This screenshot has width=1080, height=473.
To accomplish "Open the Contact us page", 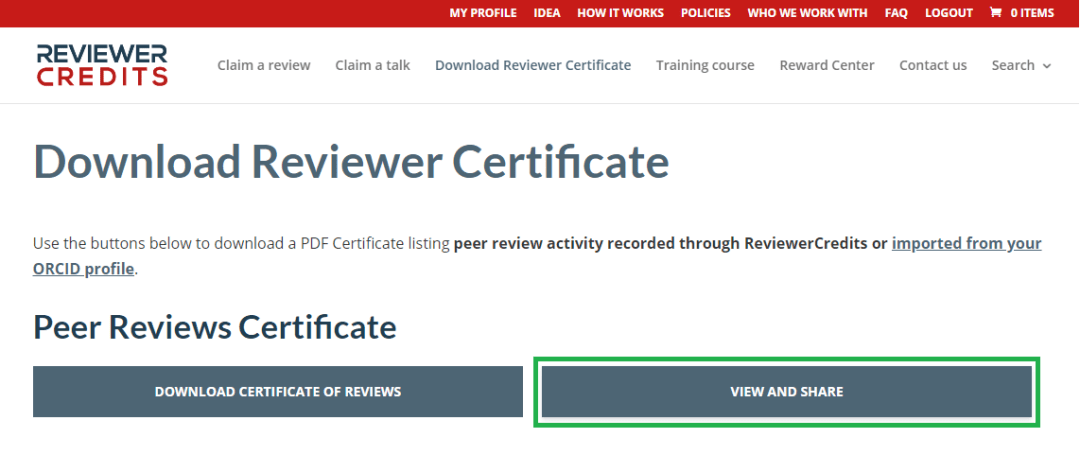I will coord(933,65).
